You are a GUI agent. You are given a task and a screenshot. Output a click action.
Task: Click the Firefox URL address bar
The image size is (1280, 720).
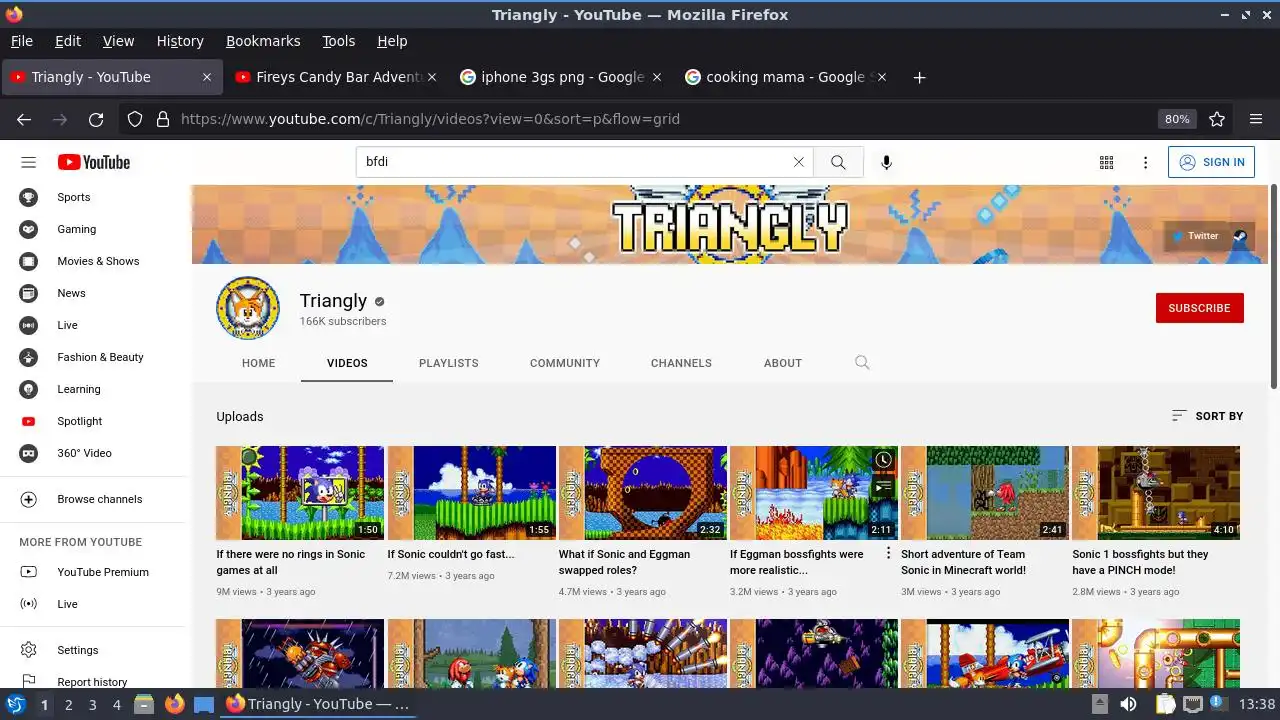tap(660, 119)
